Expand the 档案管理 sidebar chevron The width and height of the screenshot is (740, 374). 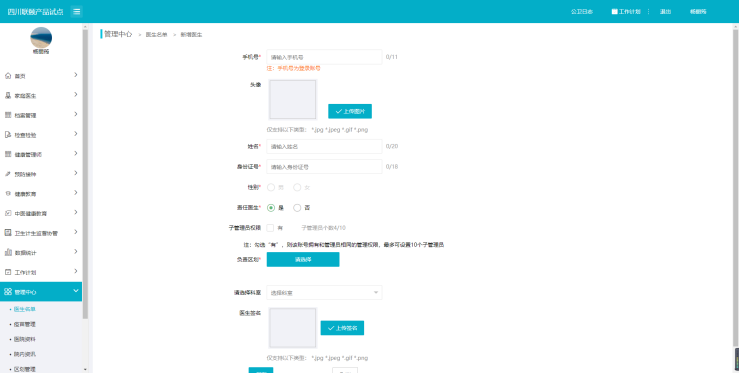click(x=76, y=115)
